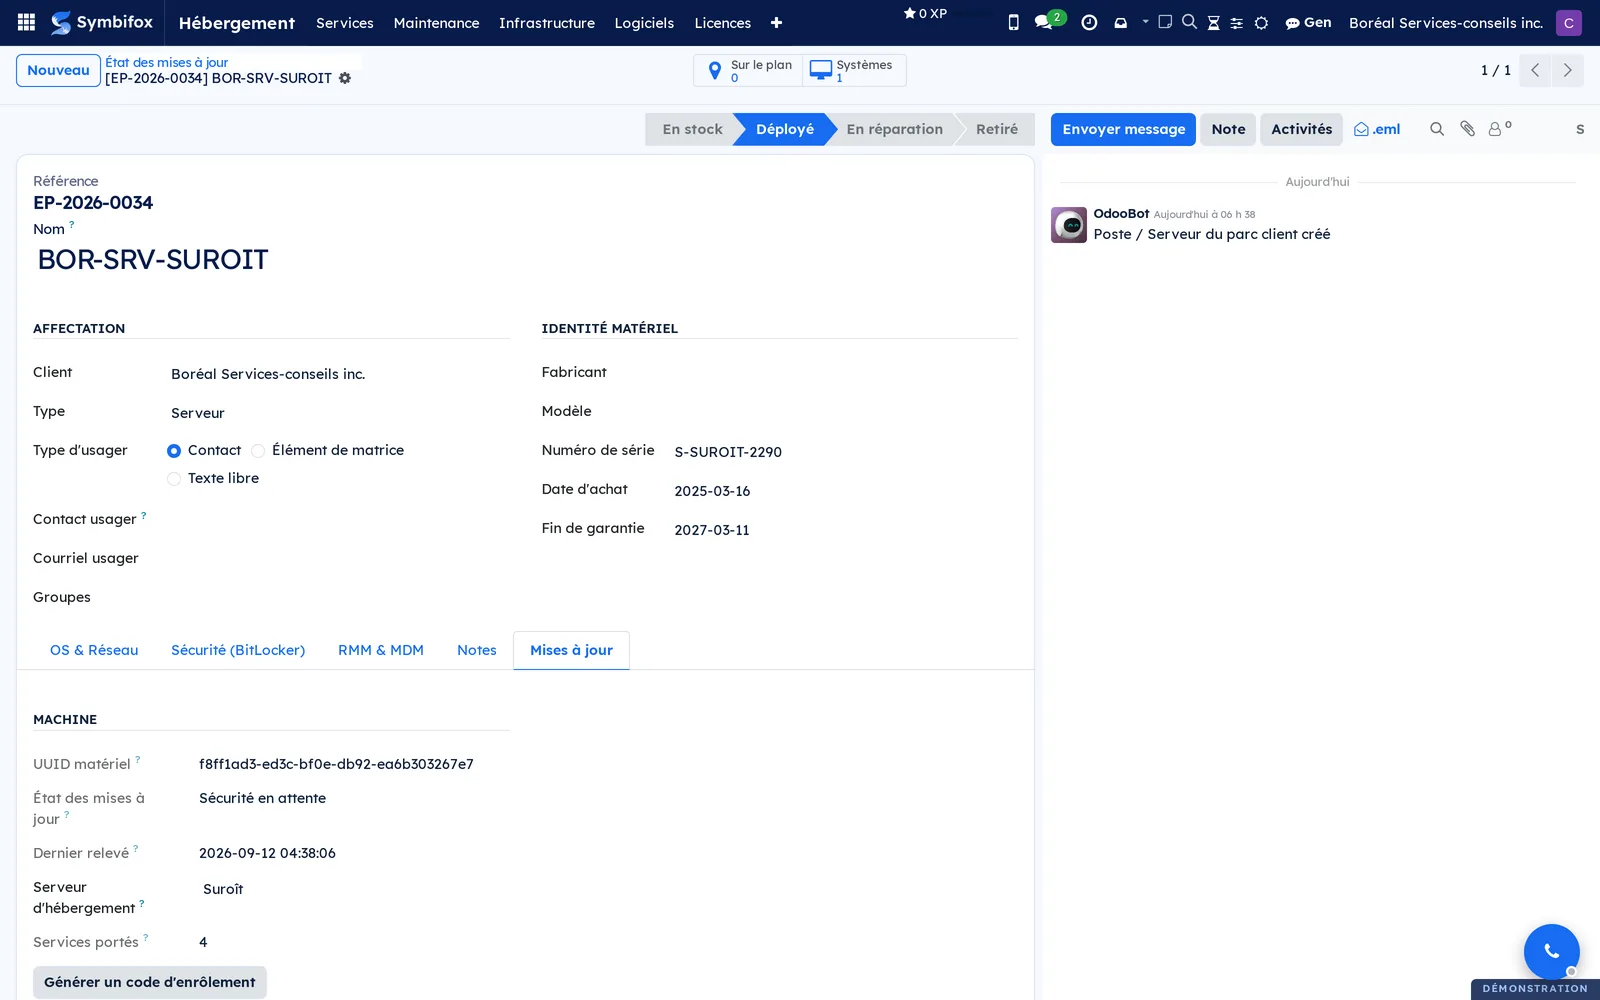The width and height of the screenshot is (1600, 1000).
Task: Open the sliders settings icon in navbar
Action: 1237,22
